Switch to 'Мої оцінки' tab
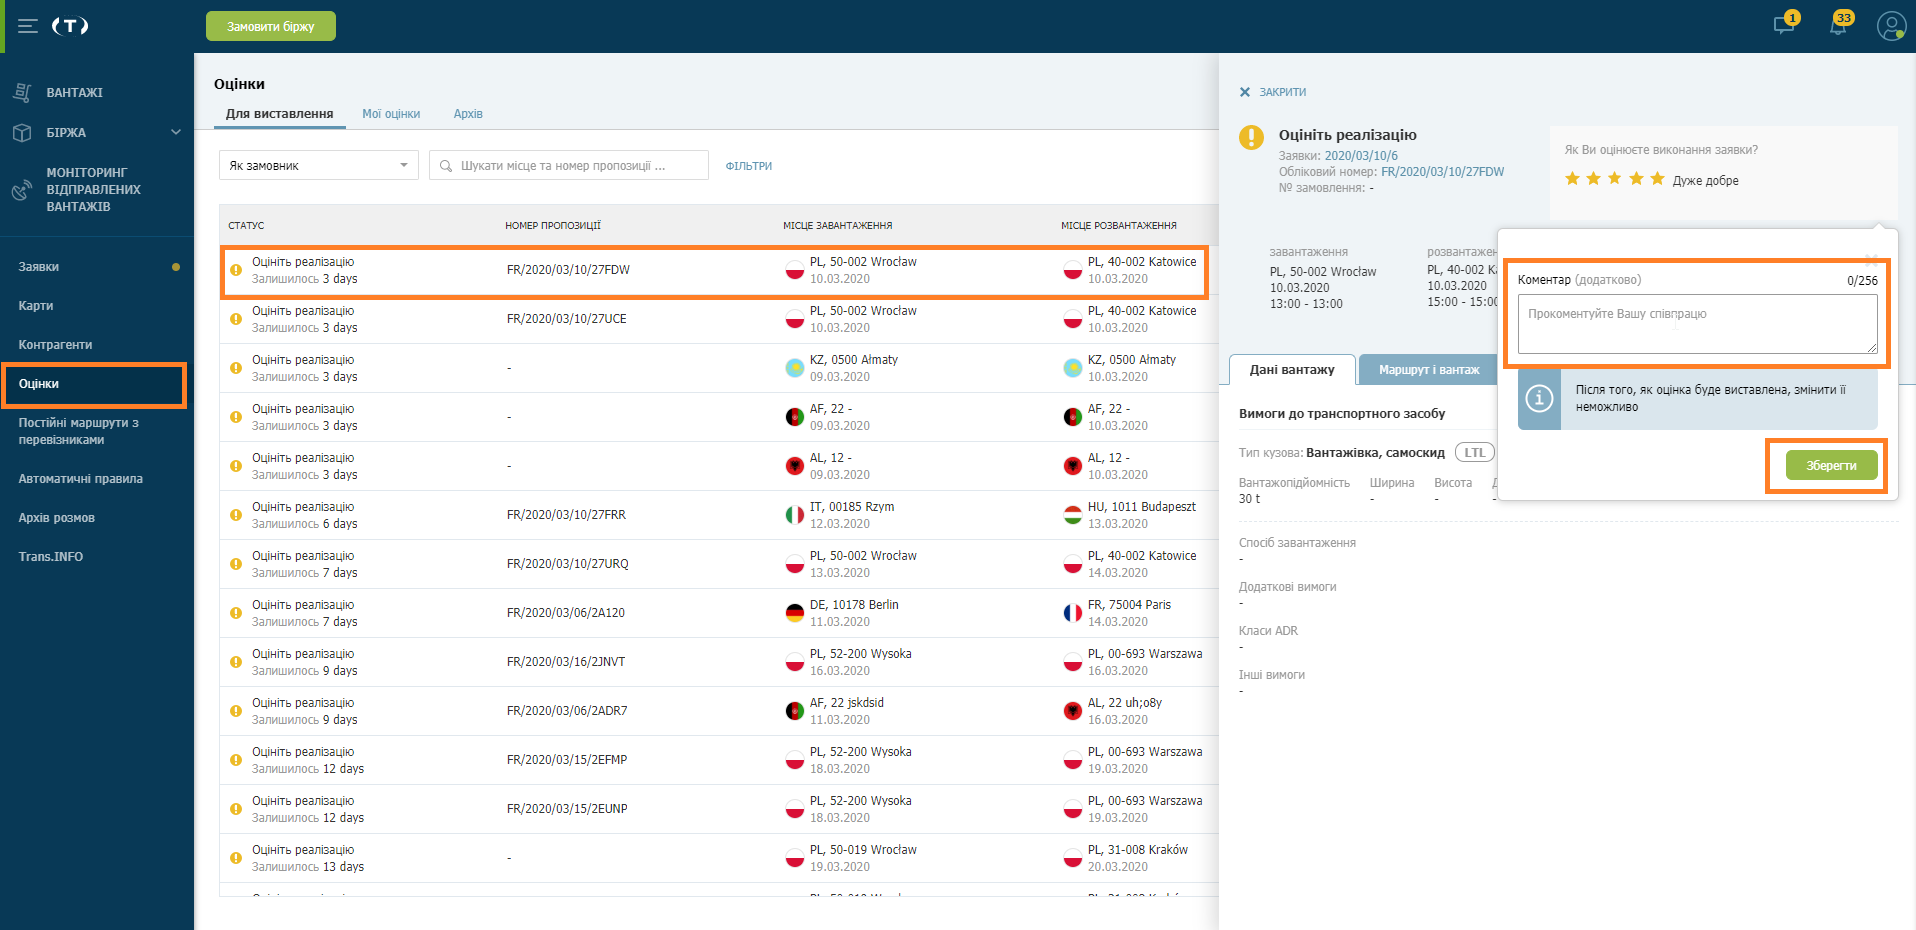Viewport: 1916px width, 930px height. point(391,114)
